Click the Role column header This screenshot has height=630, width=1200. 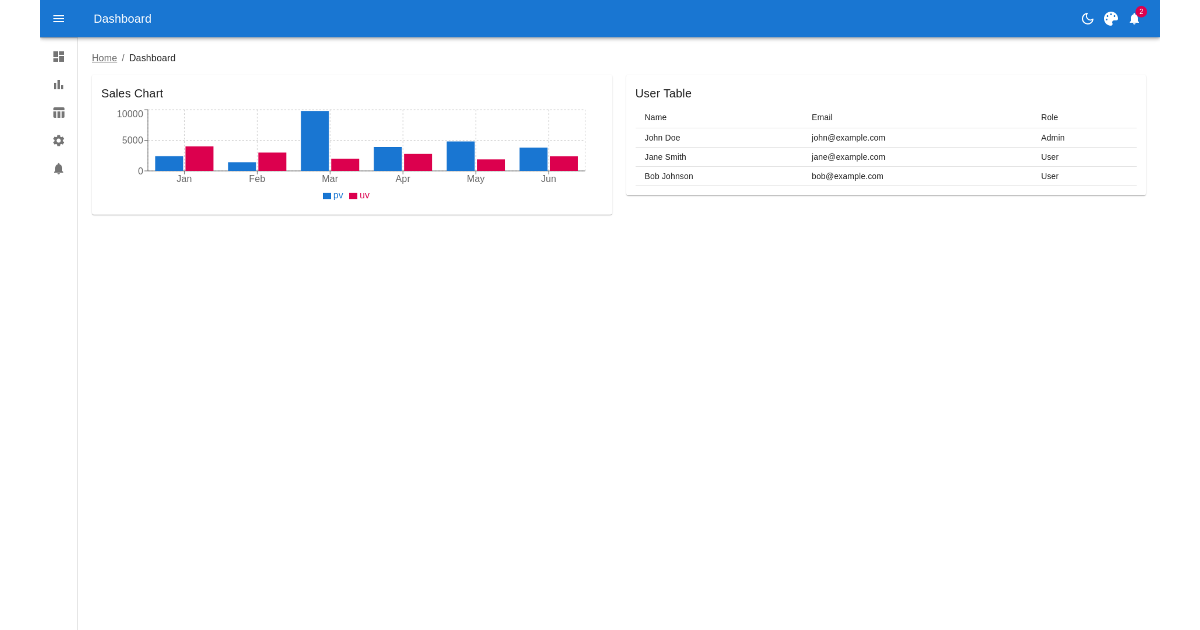tap(1049, 118)
